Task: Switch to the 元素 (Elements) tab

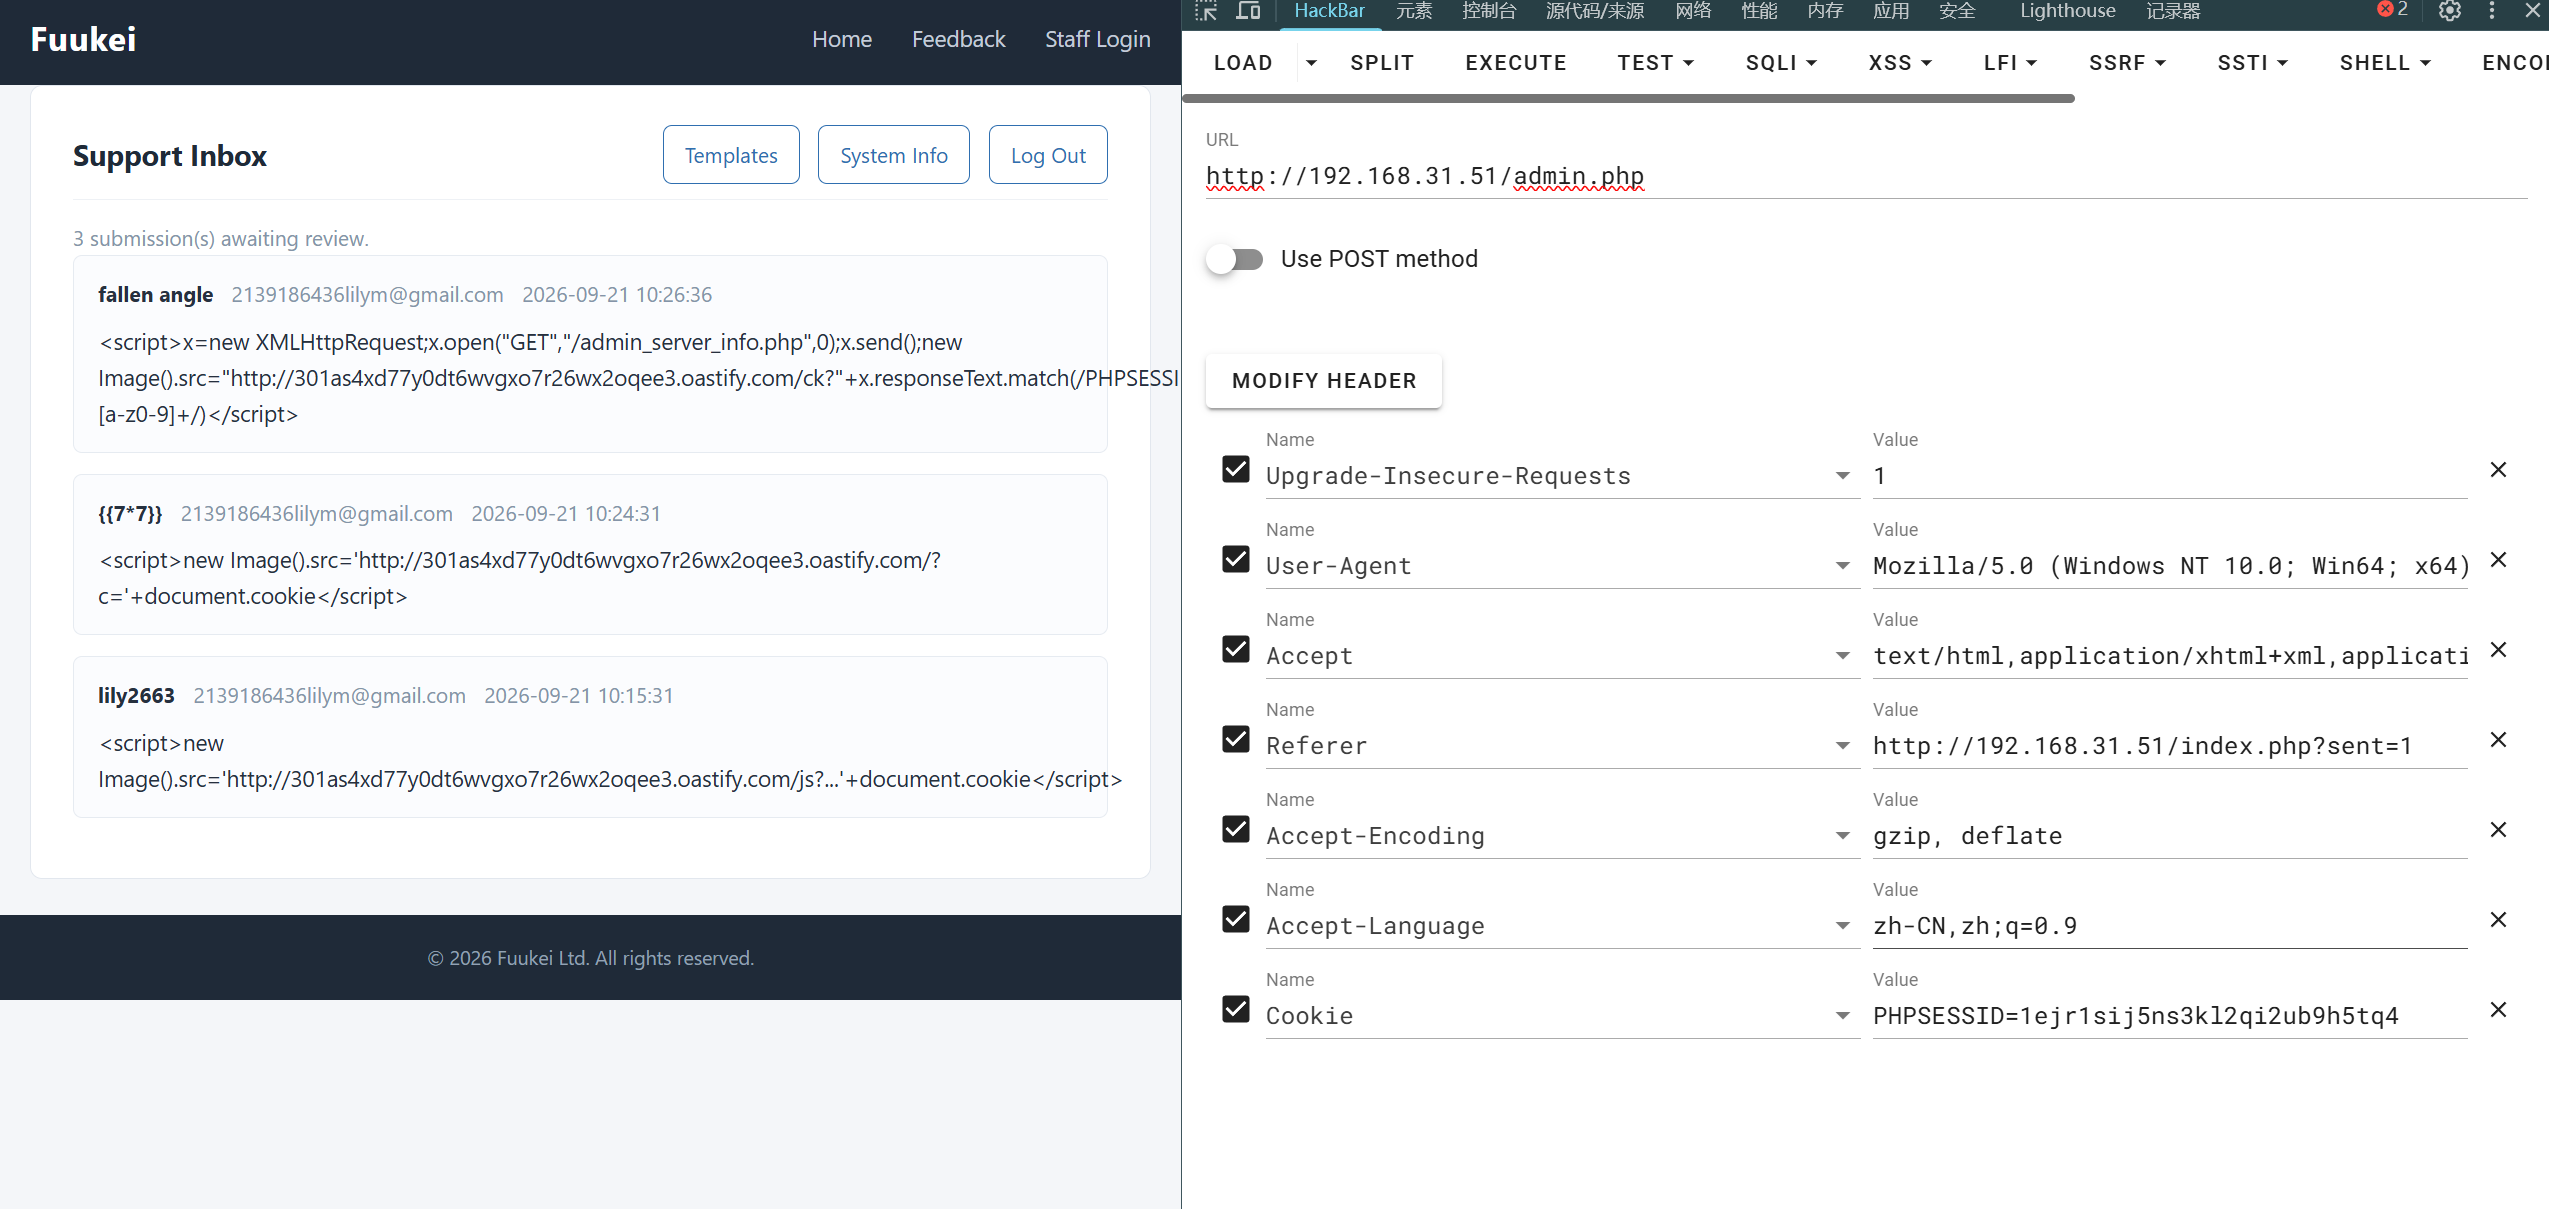Action: coord(1414,12)
